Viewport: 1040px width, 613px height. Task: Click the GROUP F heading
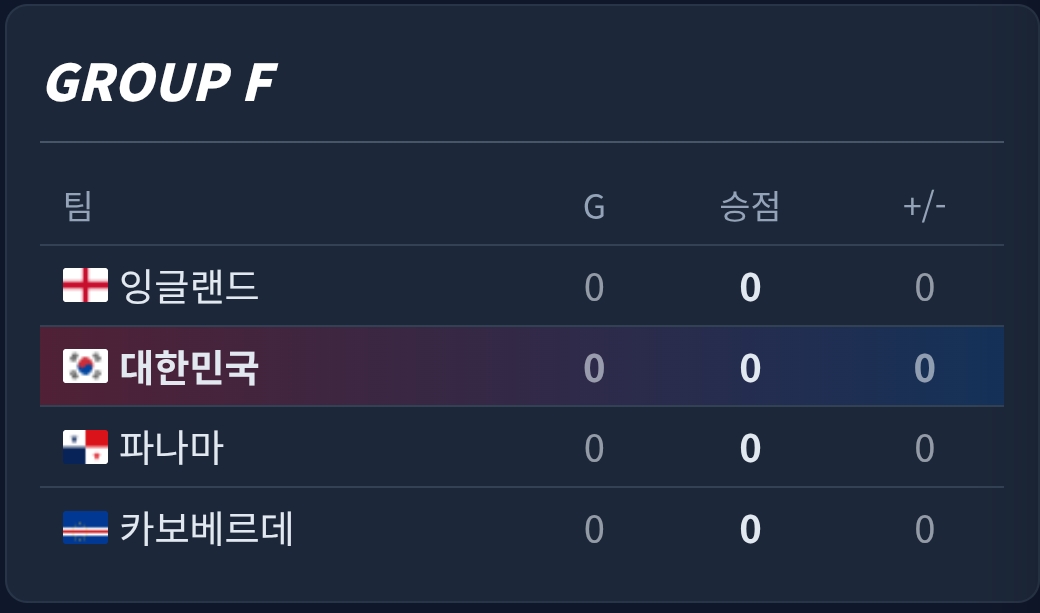(160, 82)
